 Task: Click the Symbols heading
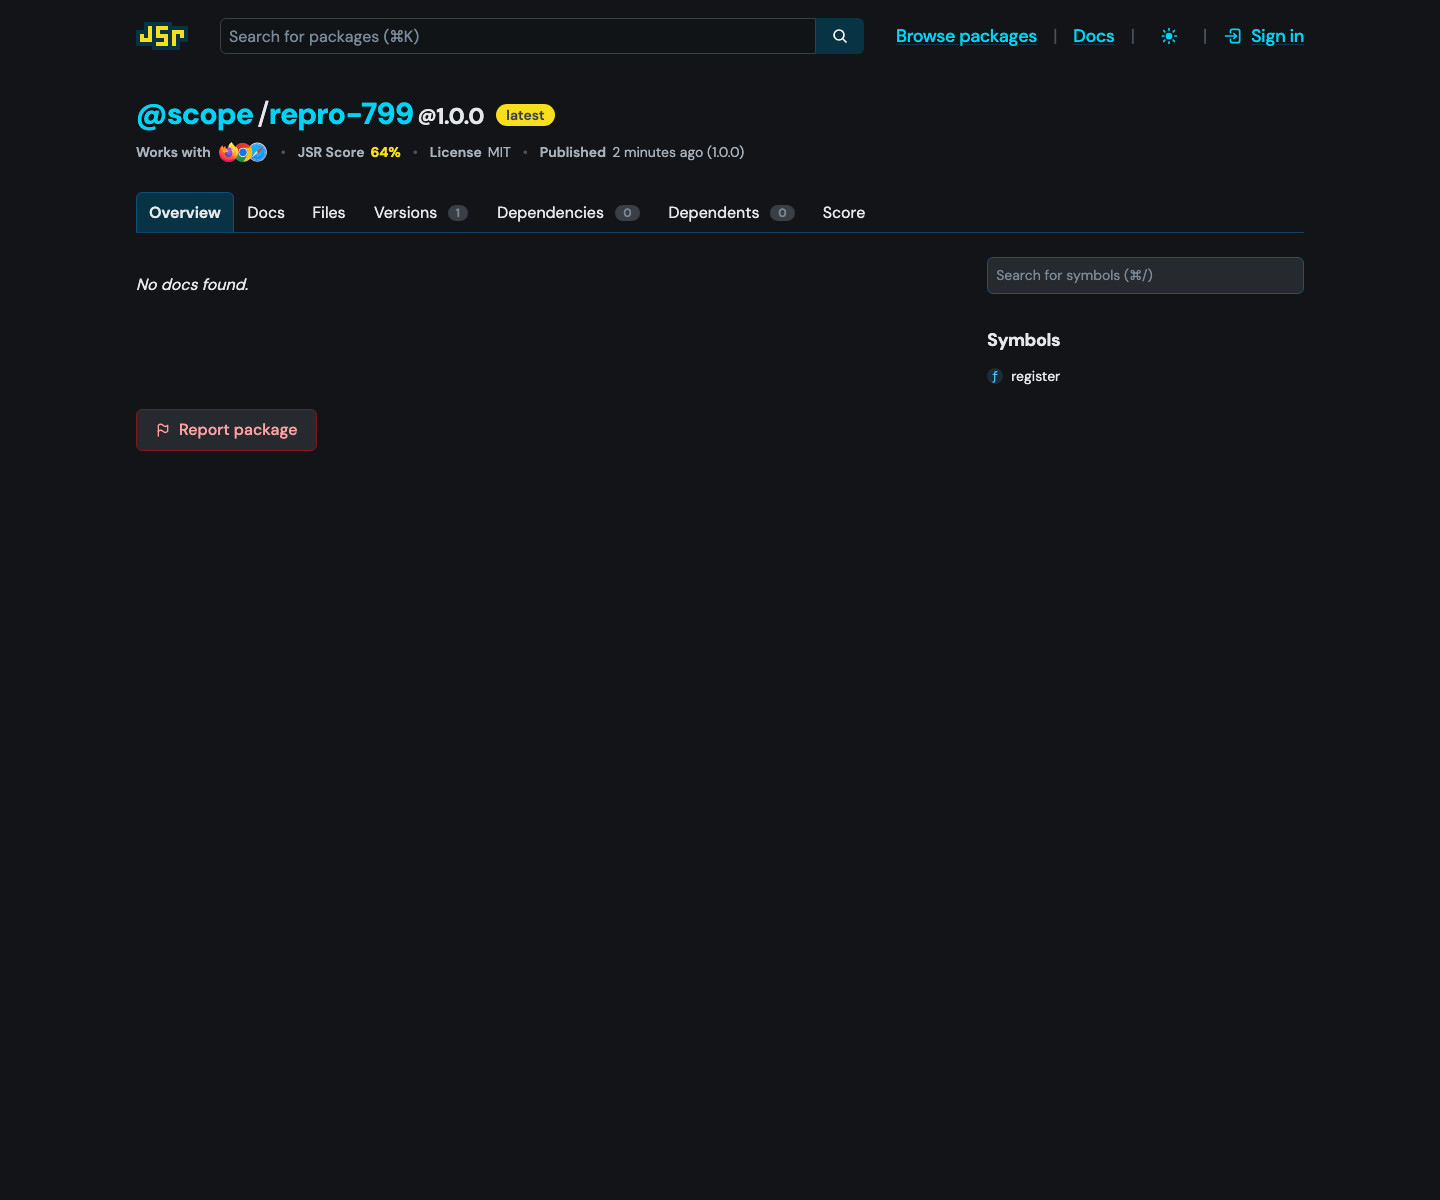pyautogui.click(x=1023, y=340)
